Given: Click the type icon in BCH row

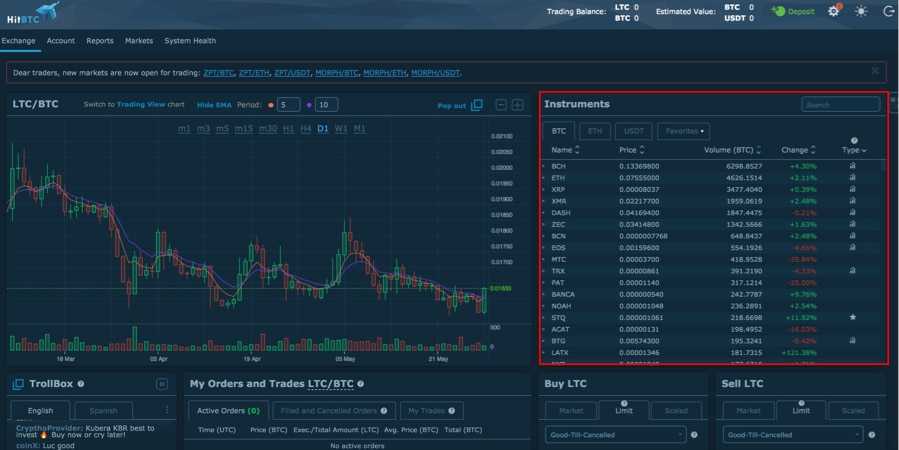Looking at the screenshot, I should [853, 166].
